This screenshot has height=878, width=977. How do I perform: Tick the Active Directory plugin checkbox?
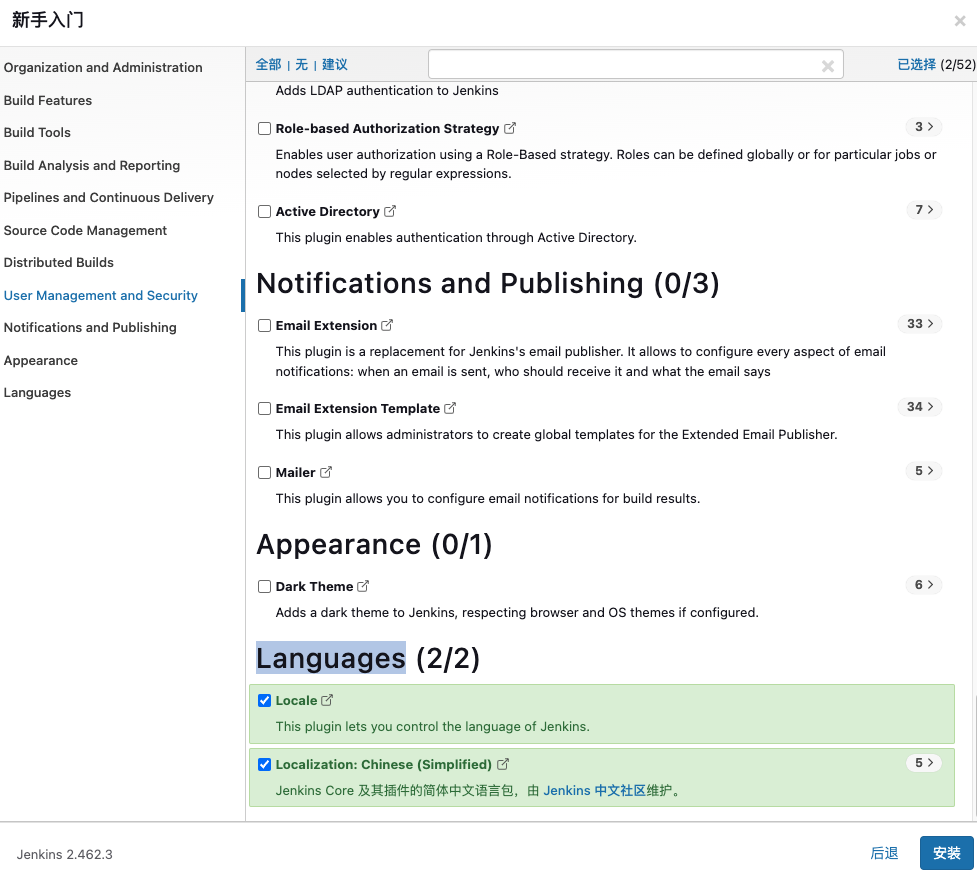264,212
